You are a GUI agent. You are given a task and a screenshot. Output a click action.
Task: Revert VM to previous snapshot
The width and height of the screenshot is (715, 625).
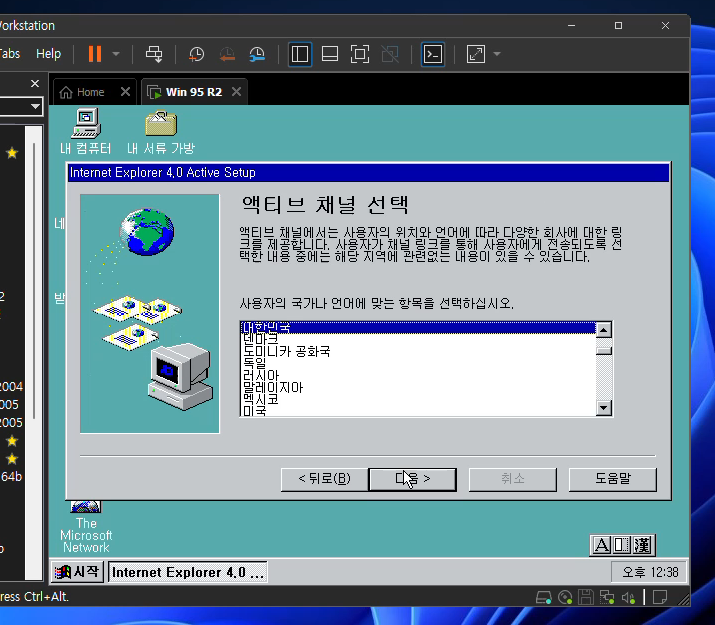(x=227, y=54)
